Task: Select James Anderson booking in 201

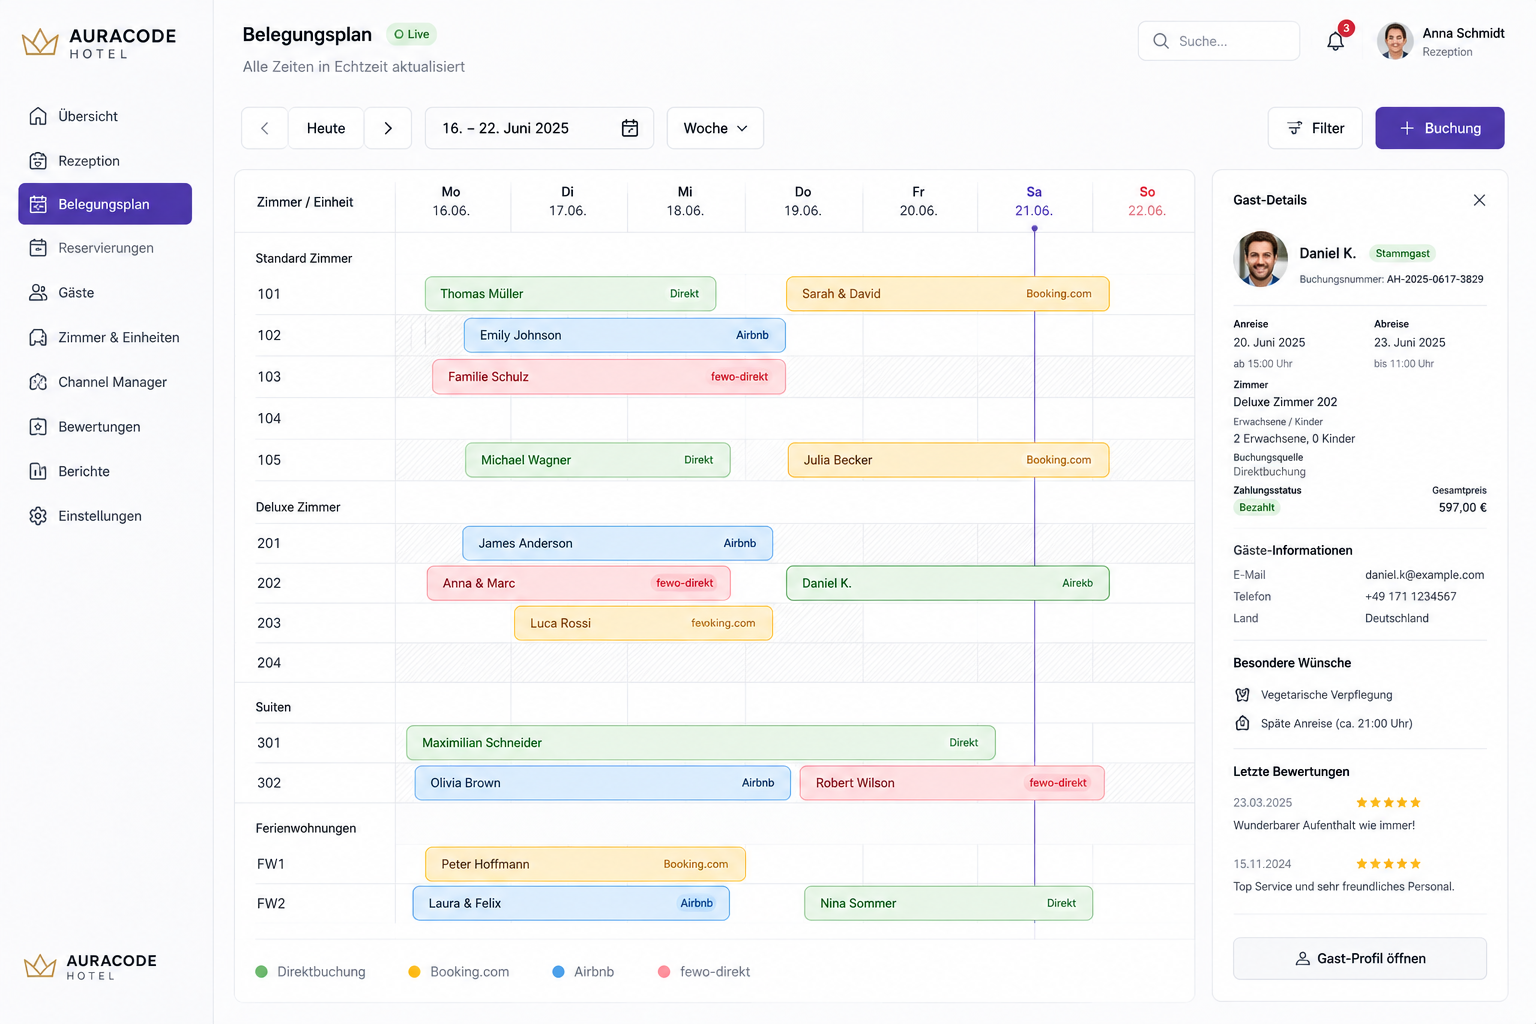Action: pos(618,543)
